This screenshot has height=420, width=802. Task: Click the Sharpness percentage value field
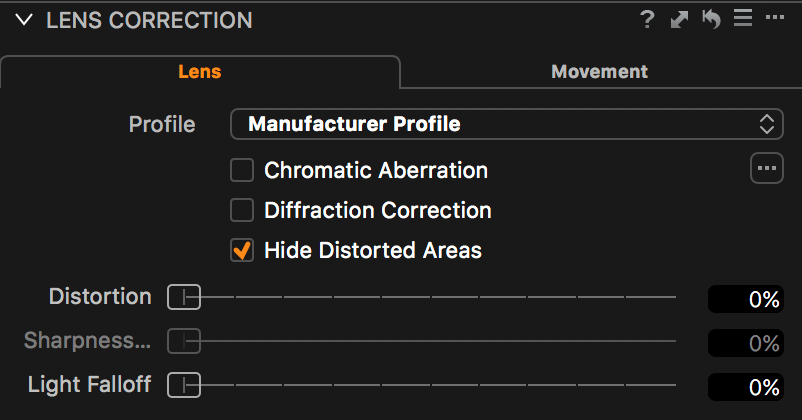click(746, 343)
